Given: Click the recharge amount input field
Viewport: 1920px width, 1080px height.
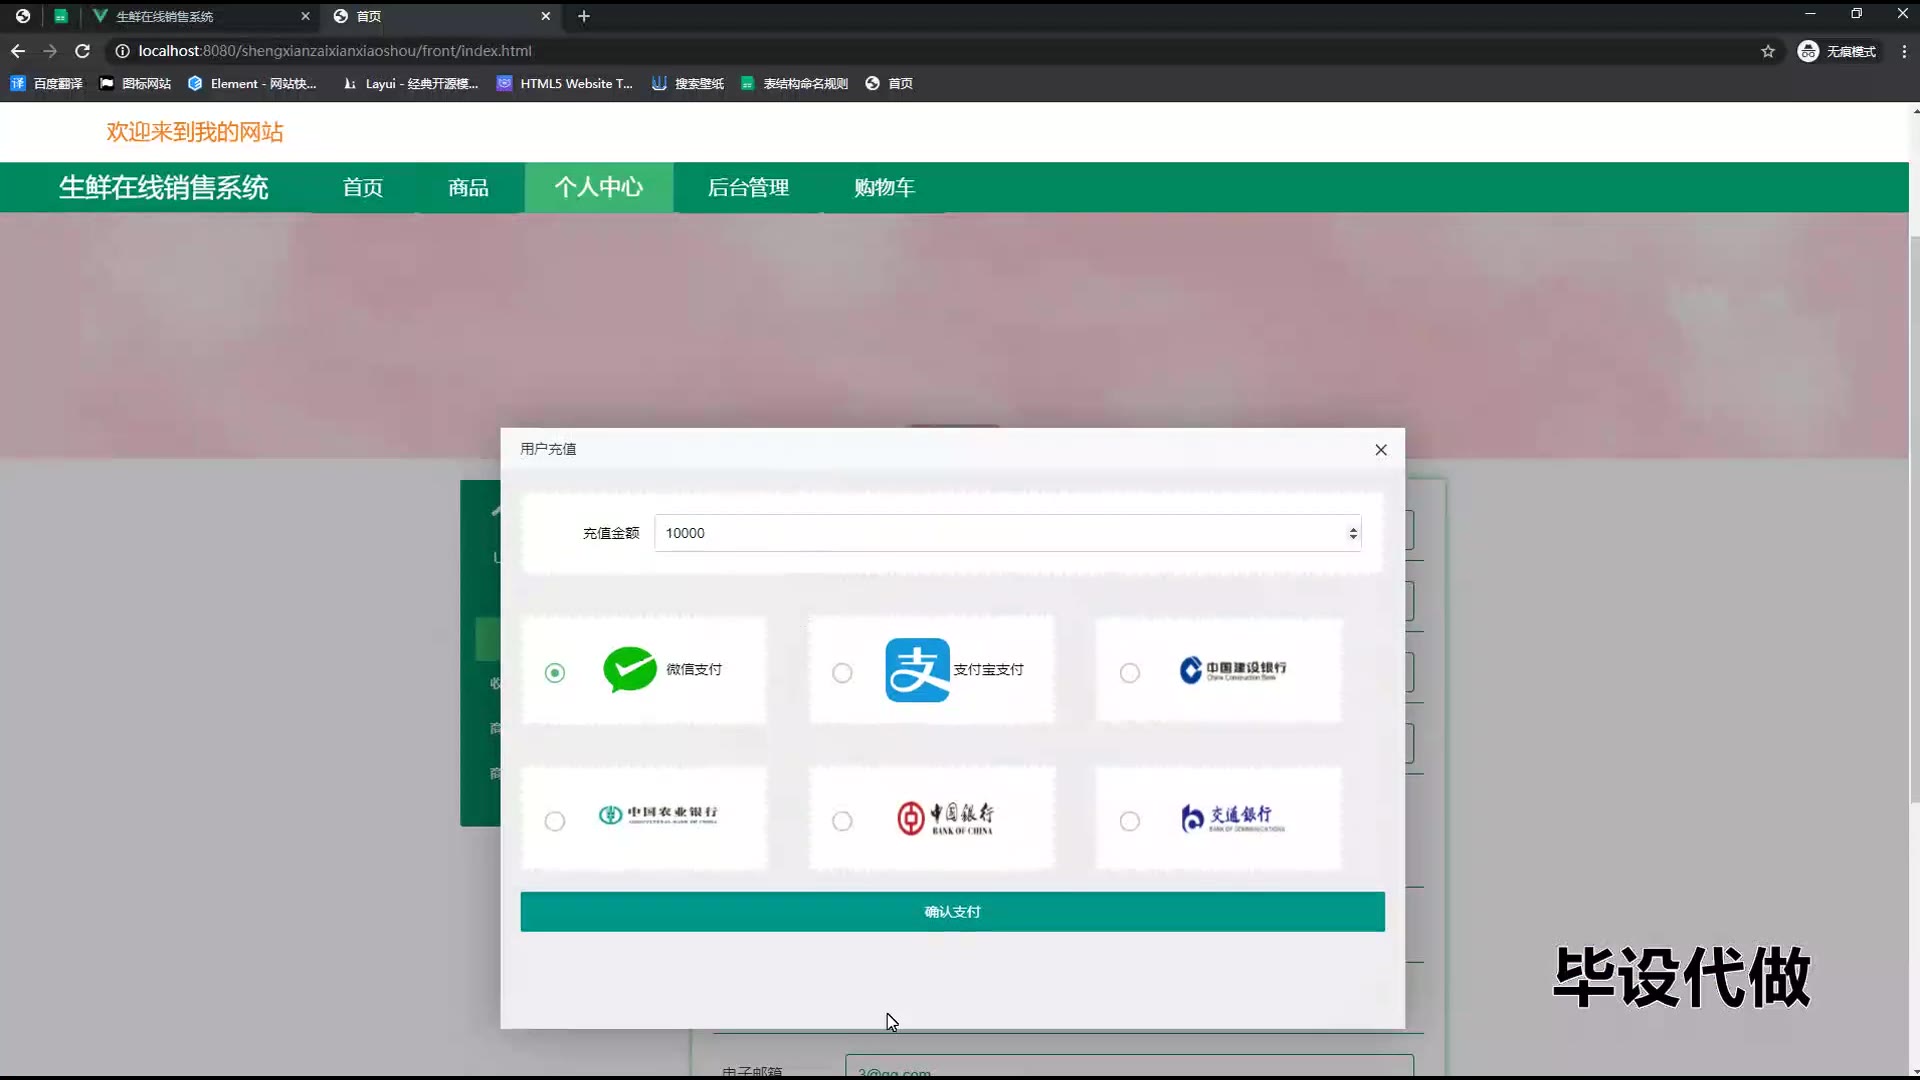Looking at the screenshot, I should click(1000, 533).
